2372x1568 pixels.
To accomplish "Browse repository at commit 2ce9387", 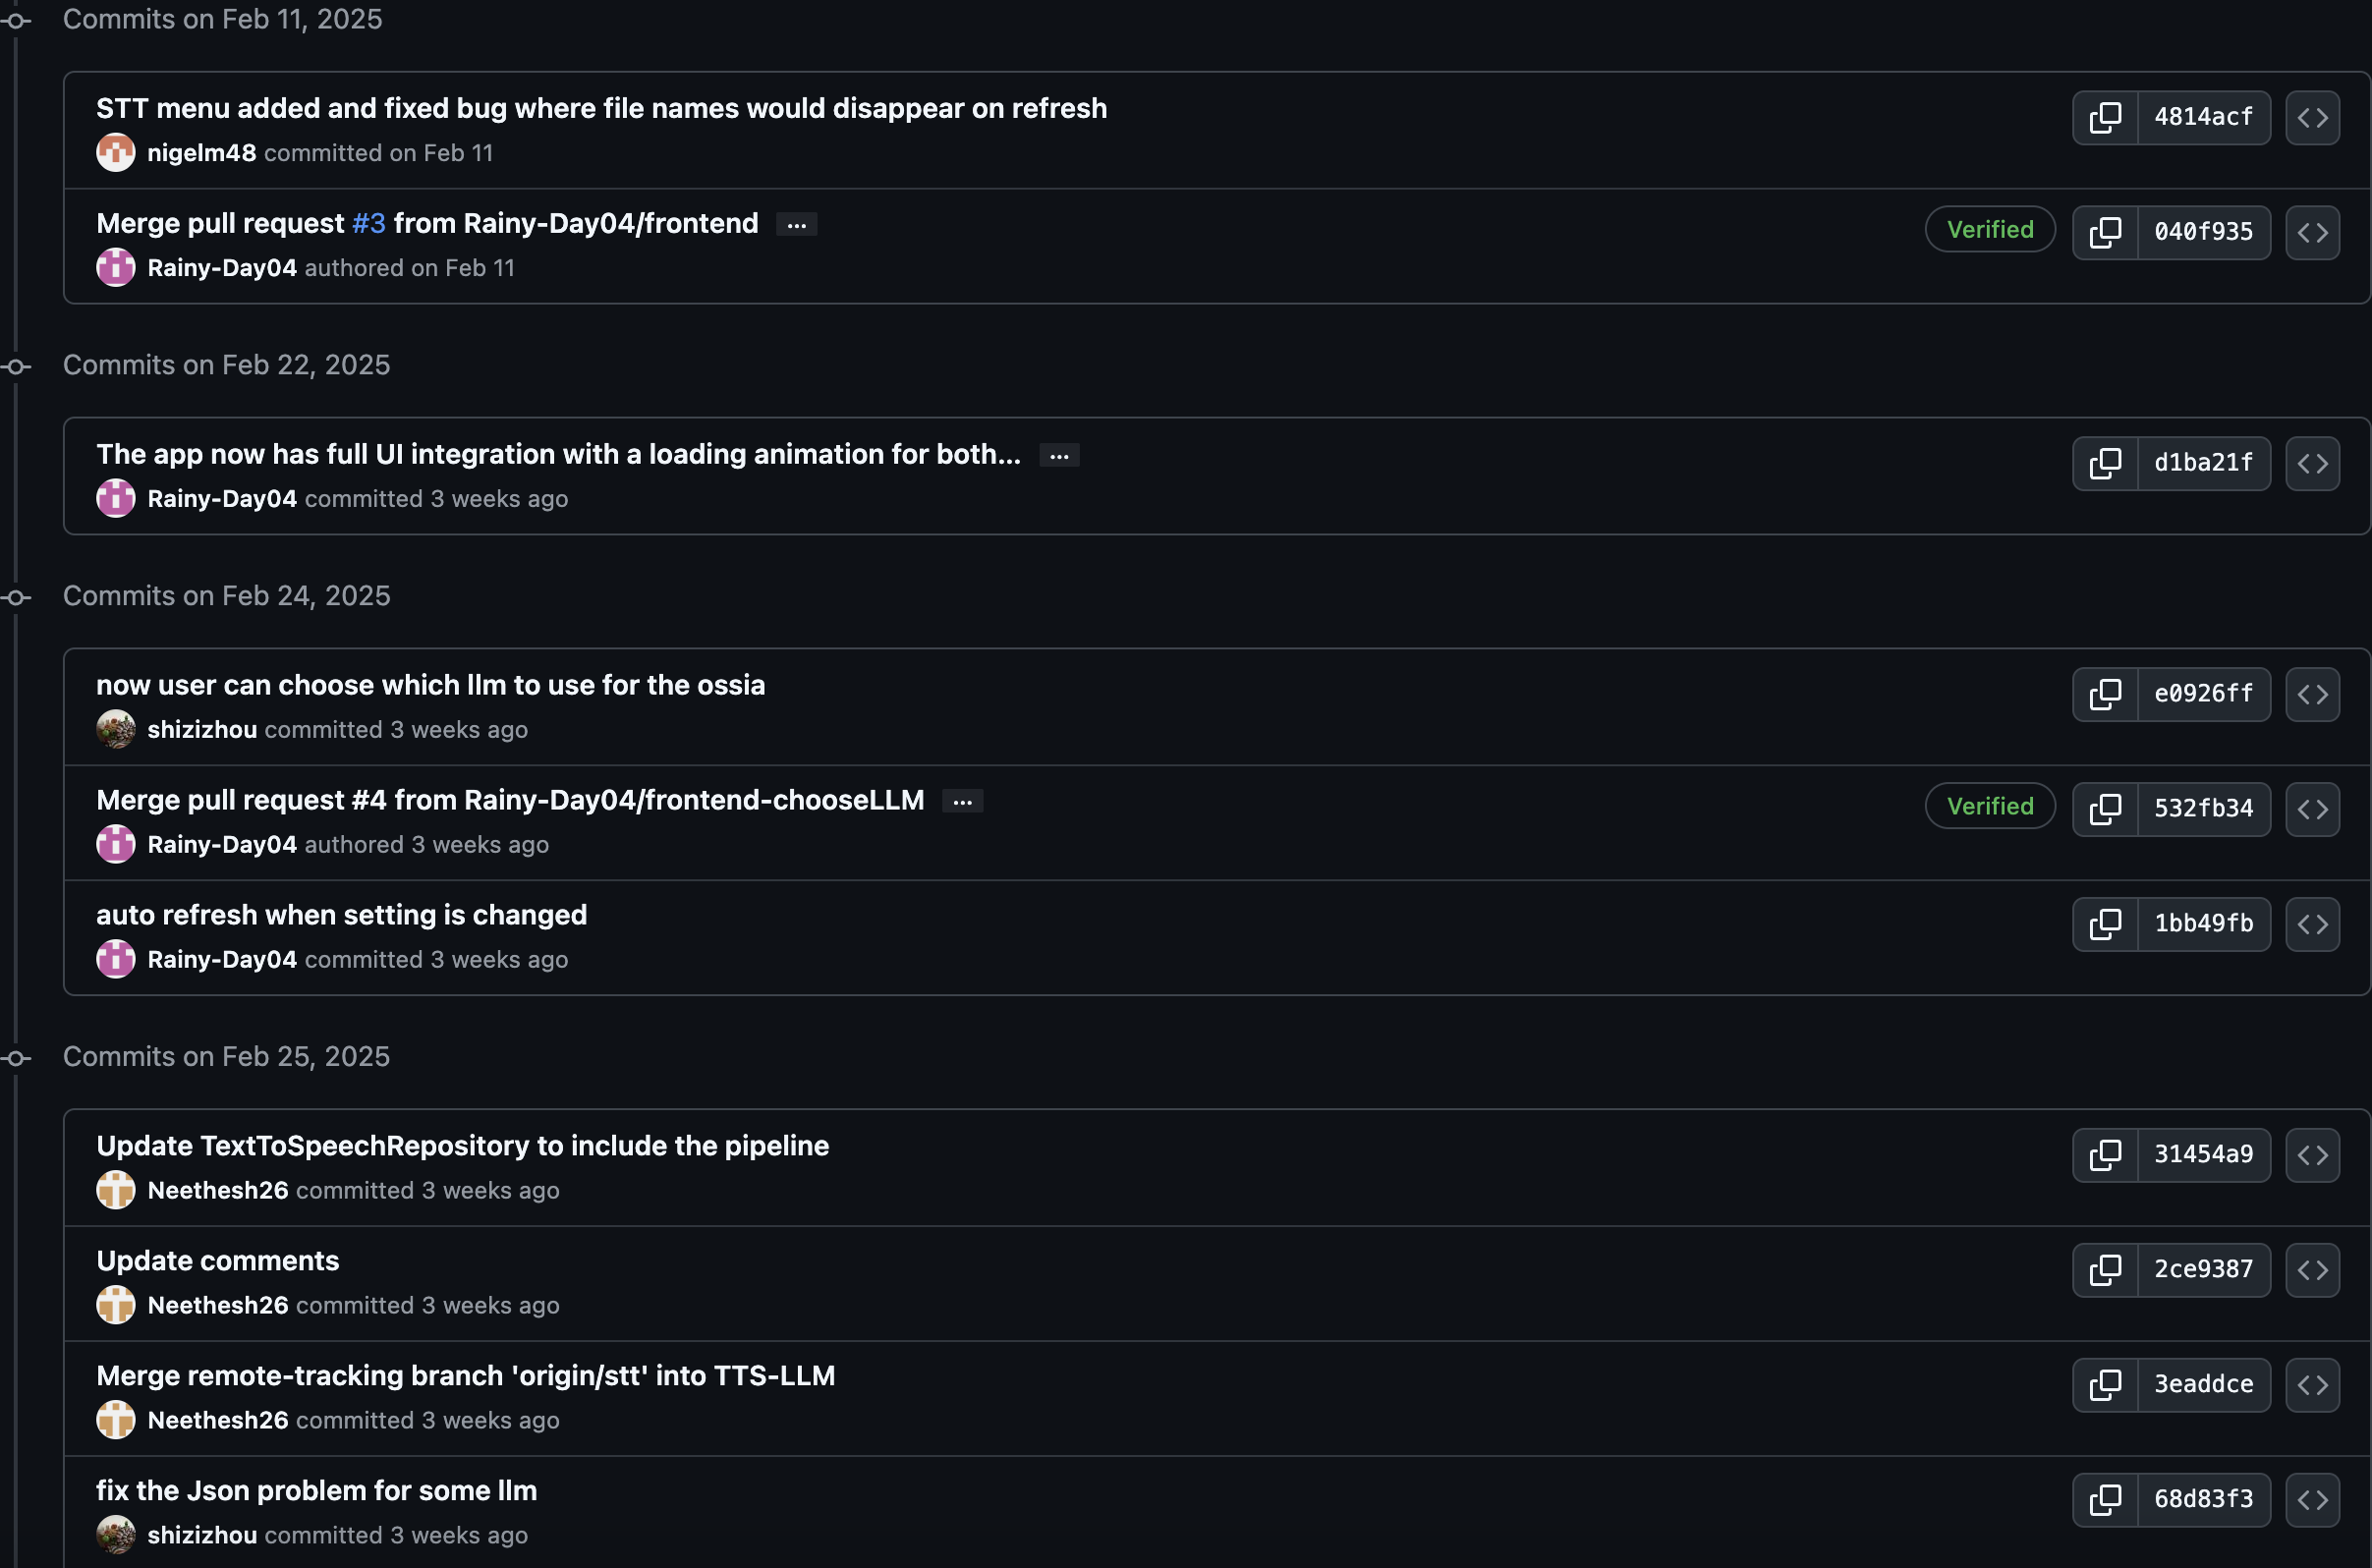I will tap(2312, 1270).
